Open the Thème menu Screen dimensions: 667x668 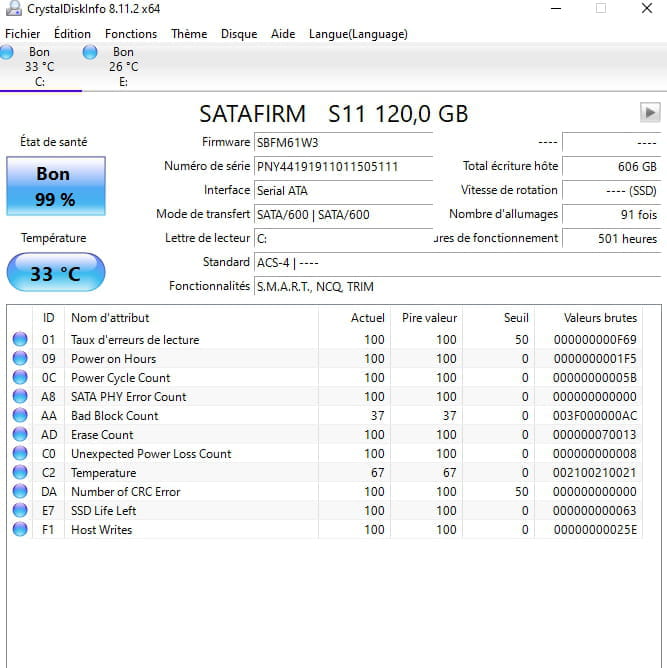pyautogui.click(x=189, y=34)
